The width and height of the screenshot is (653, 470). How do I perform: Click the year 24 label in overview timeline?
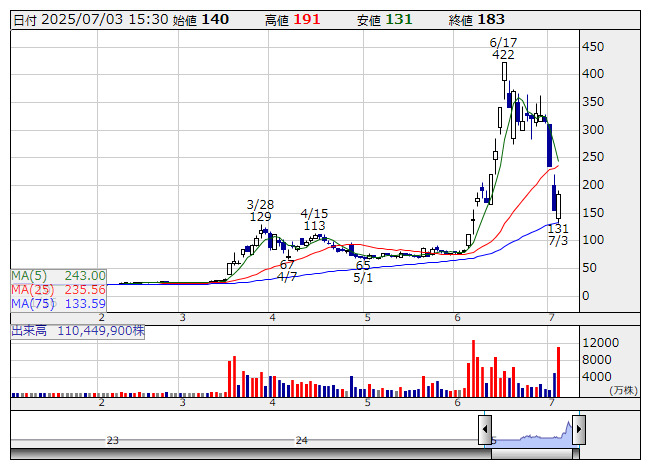coord(302,440)
